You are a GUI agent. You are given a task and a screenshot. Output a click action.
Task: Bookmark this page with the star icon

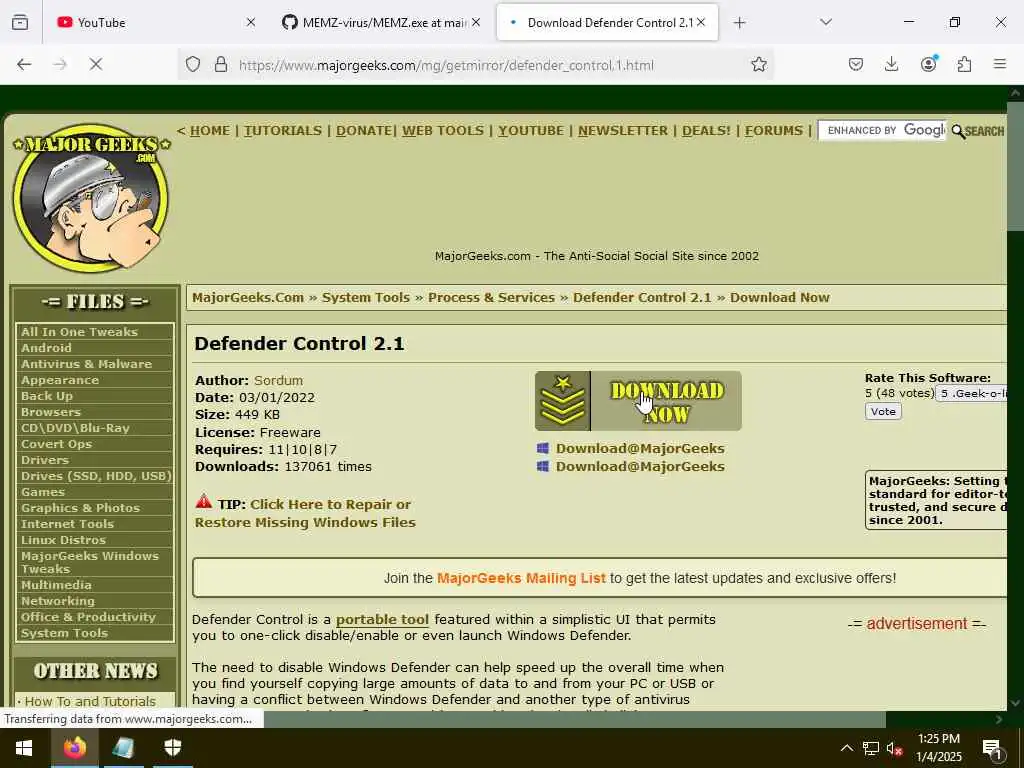coord(758,64)
